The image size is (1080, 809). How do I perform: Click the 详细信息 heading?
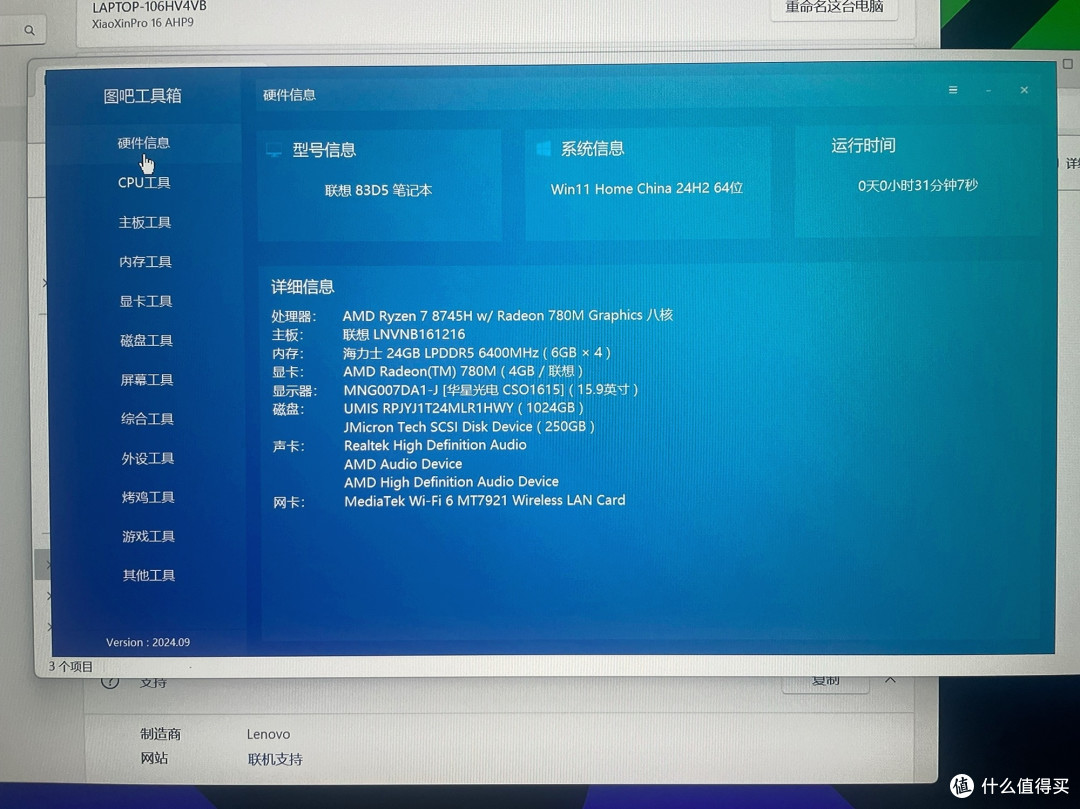pos(302,287)
